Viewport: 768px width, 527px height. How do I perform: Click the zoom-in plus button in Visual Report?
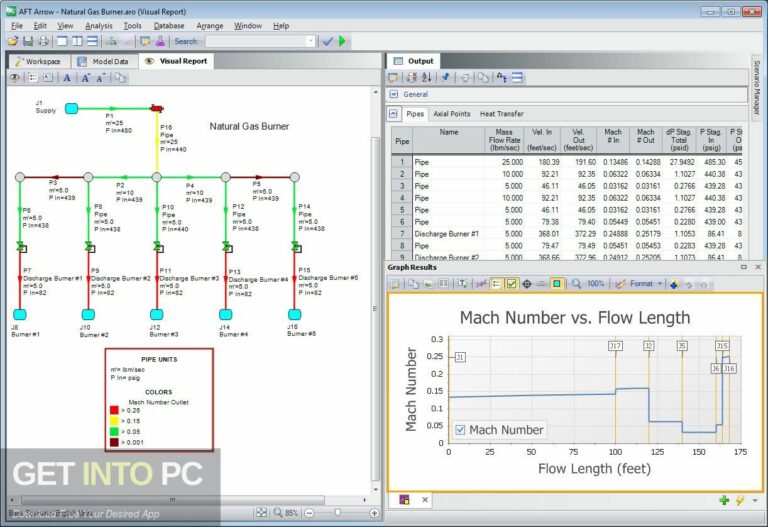click(374, 513)
